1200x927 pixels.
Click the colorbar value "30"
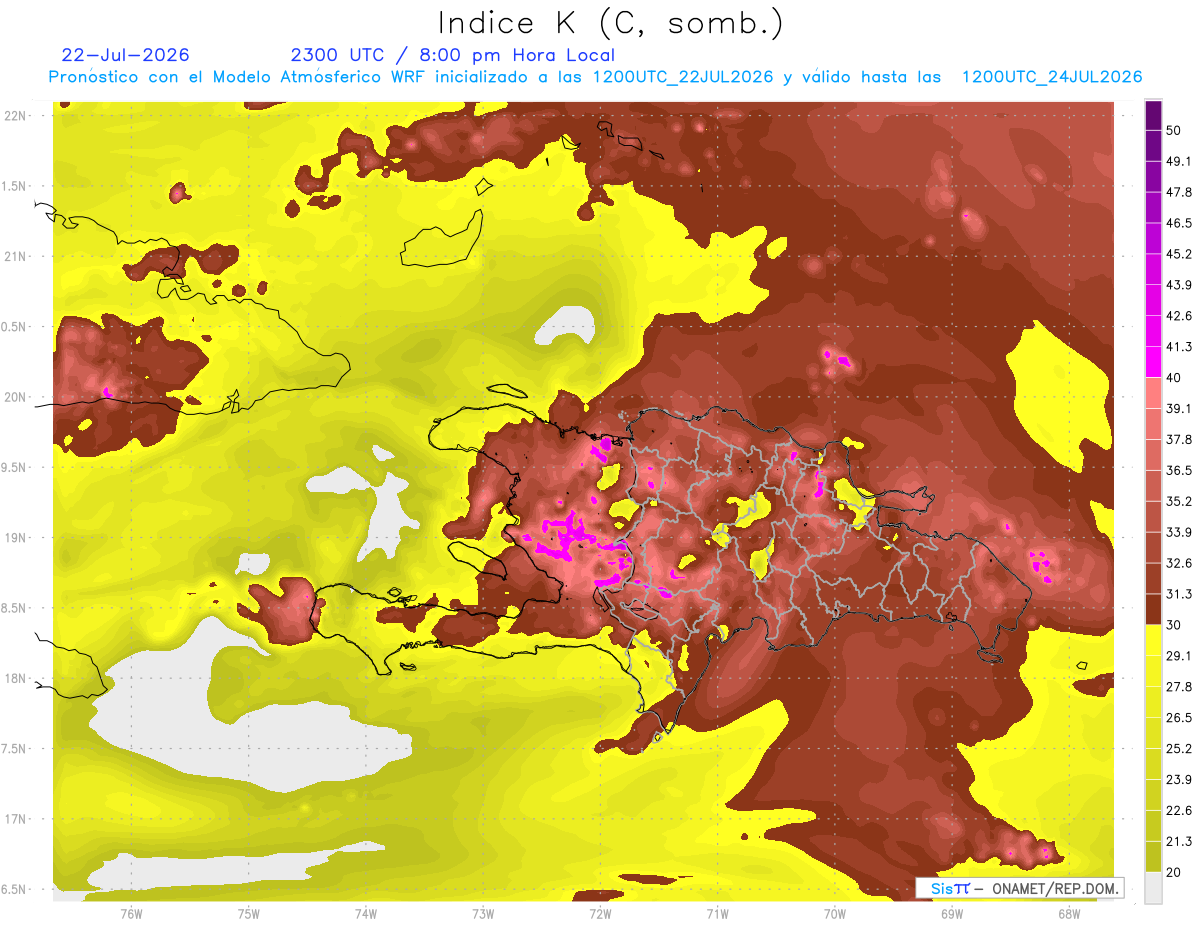coord(1173,624)
